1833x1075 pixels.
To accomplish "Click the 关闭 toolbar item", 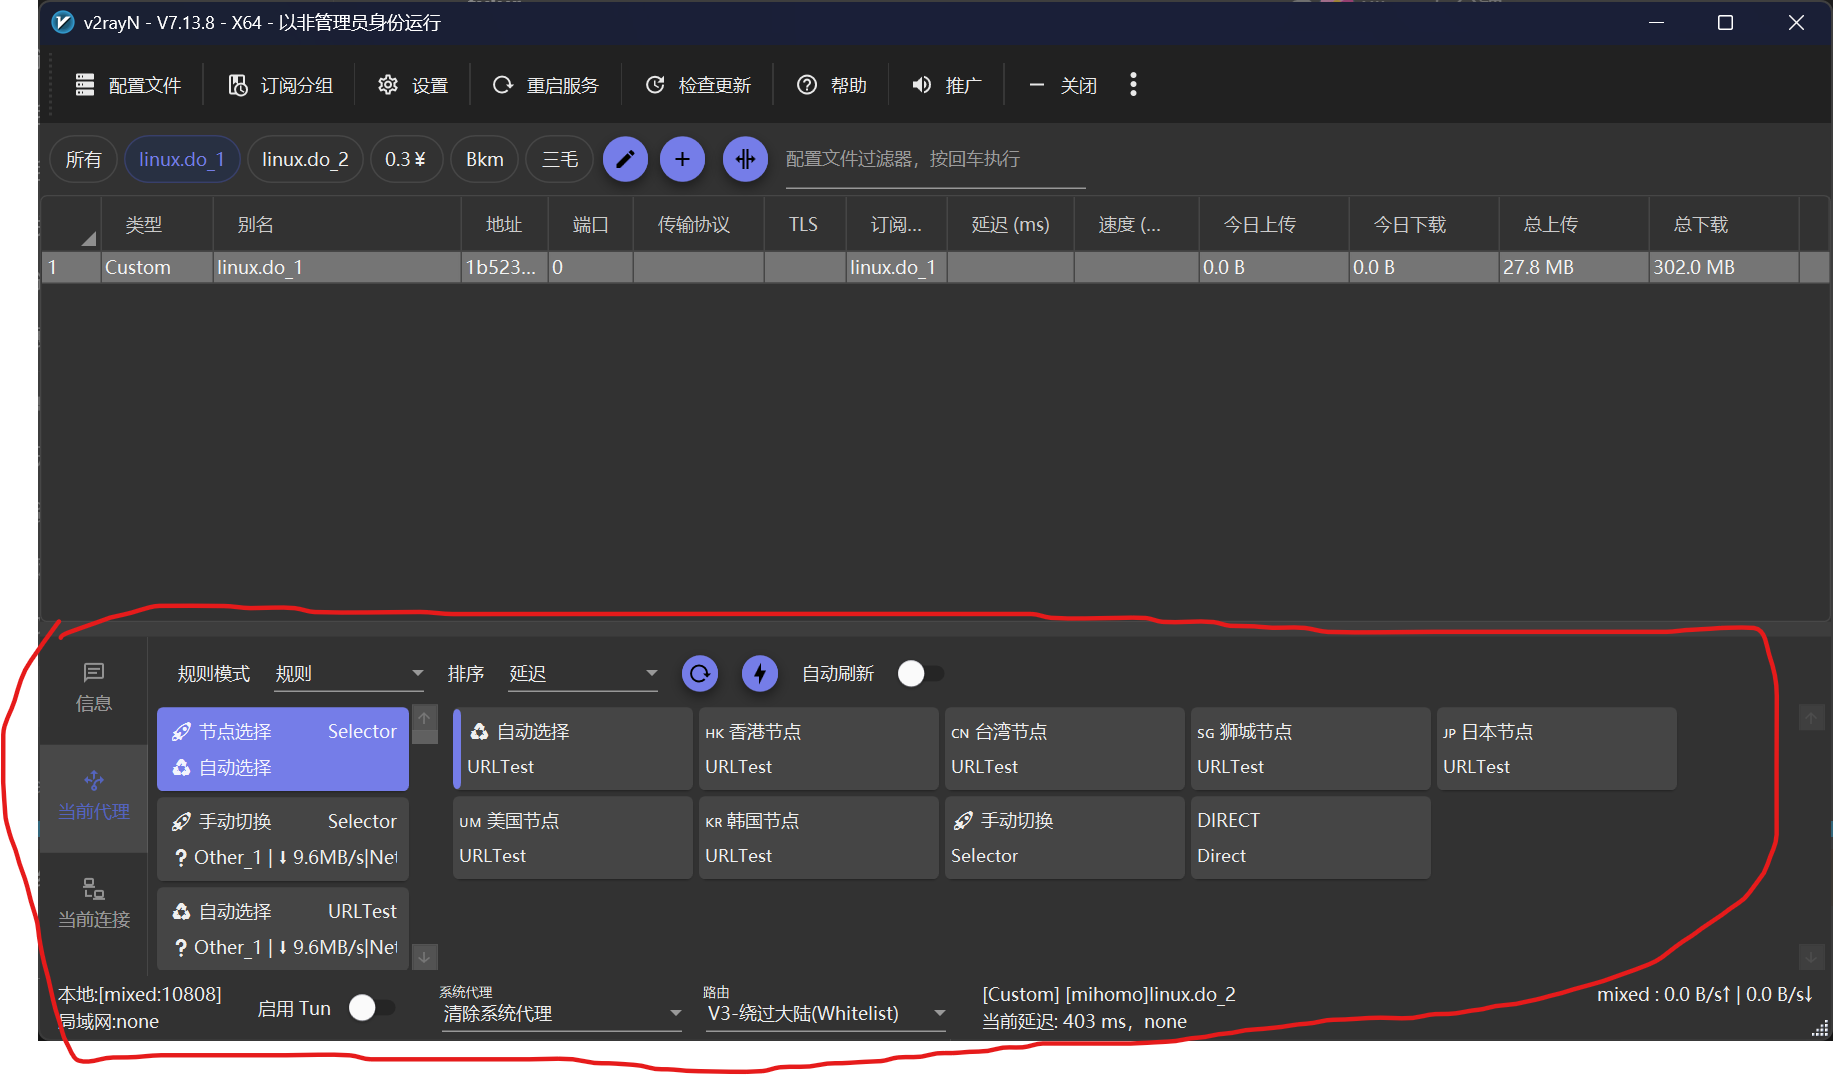I will point(1062,85).
